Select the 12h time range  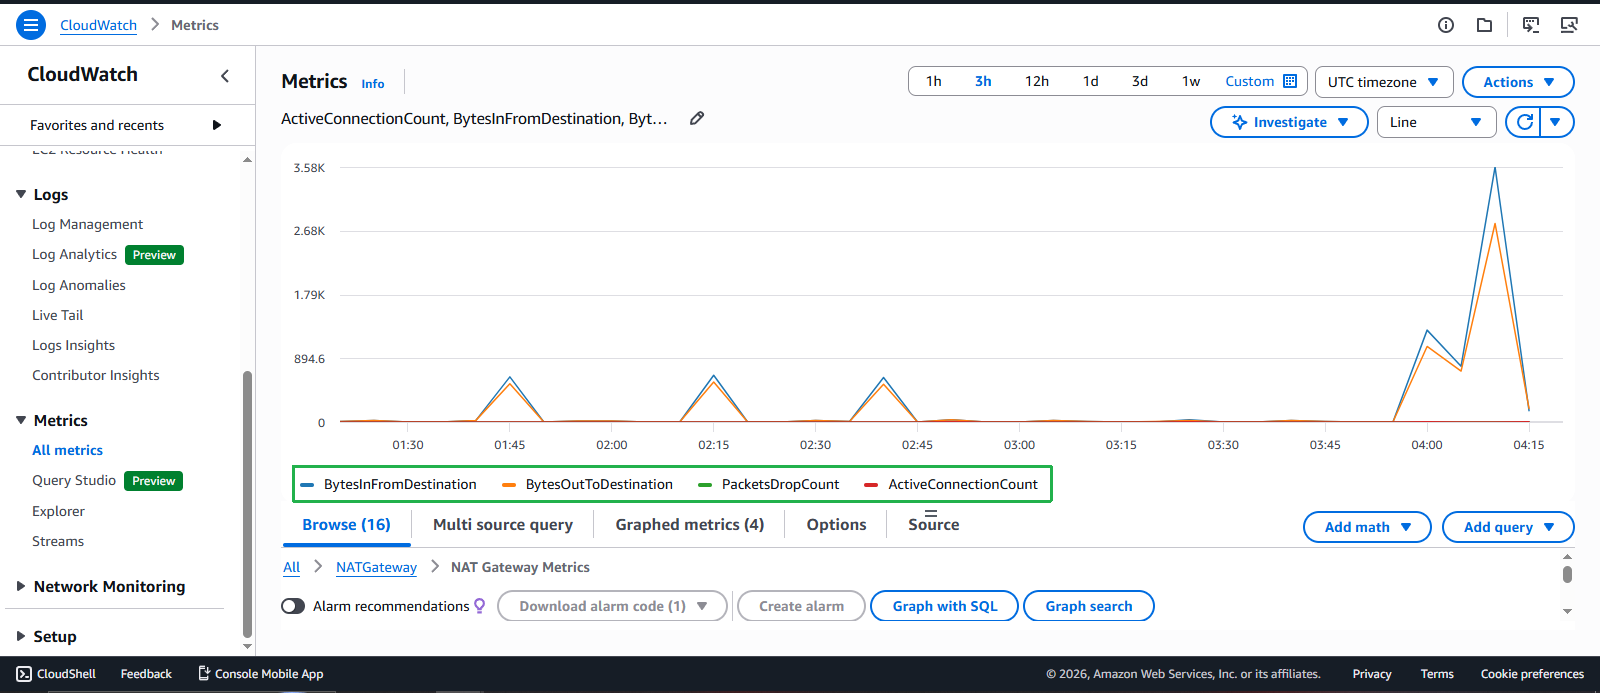point(1037,81)
